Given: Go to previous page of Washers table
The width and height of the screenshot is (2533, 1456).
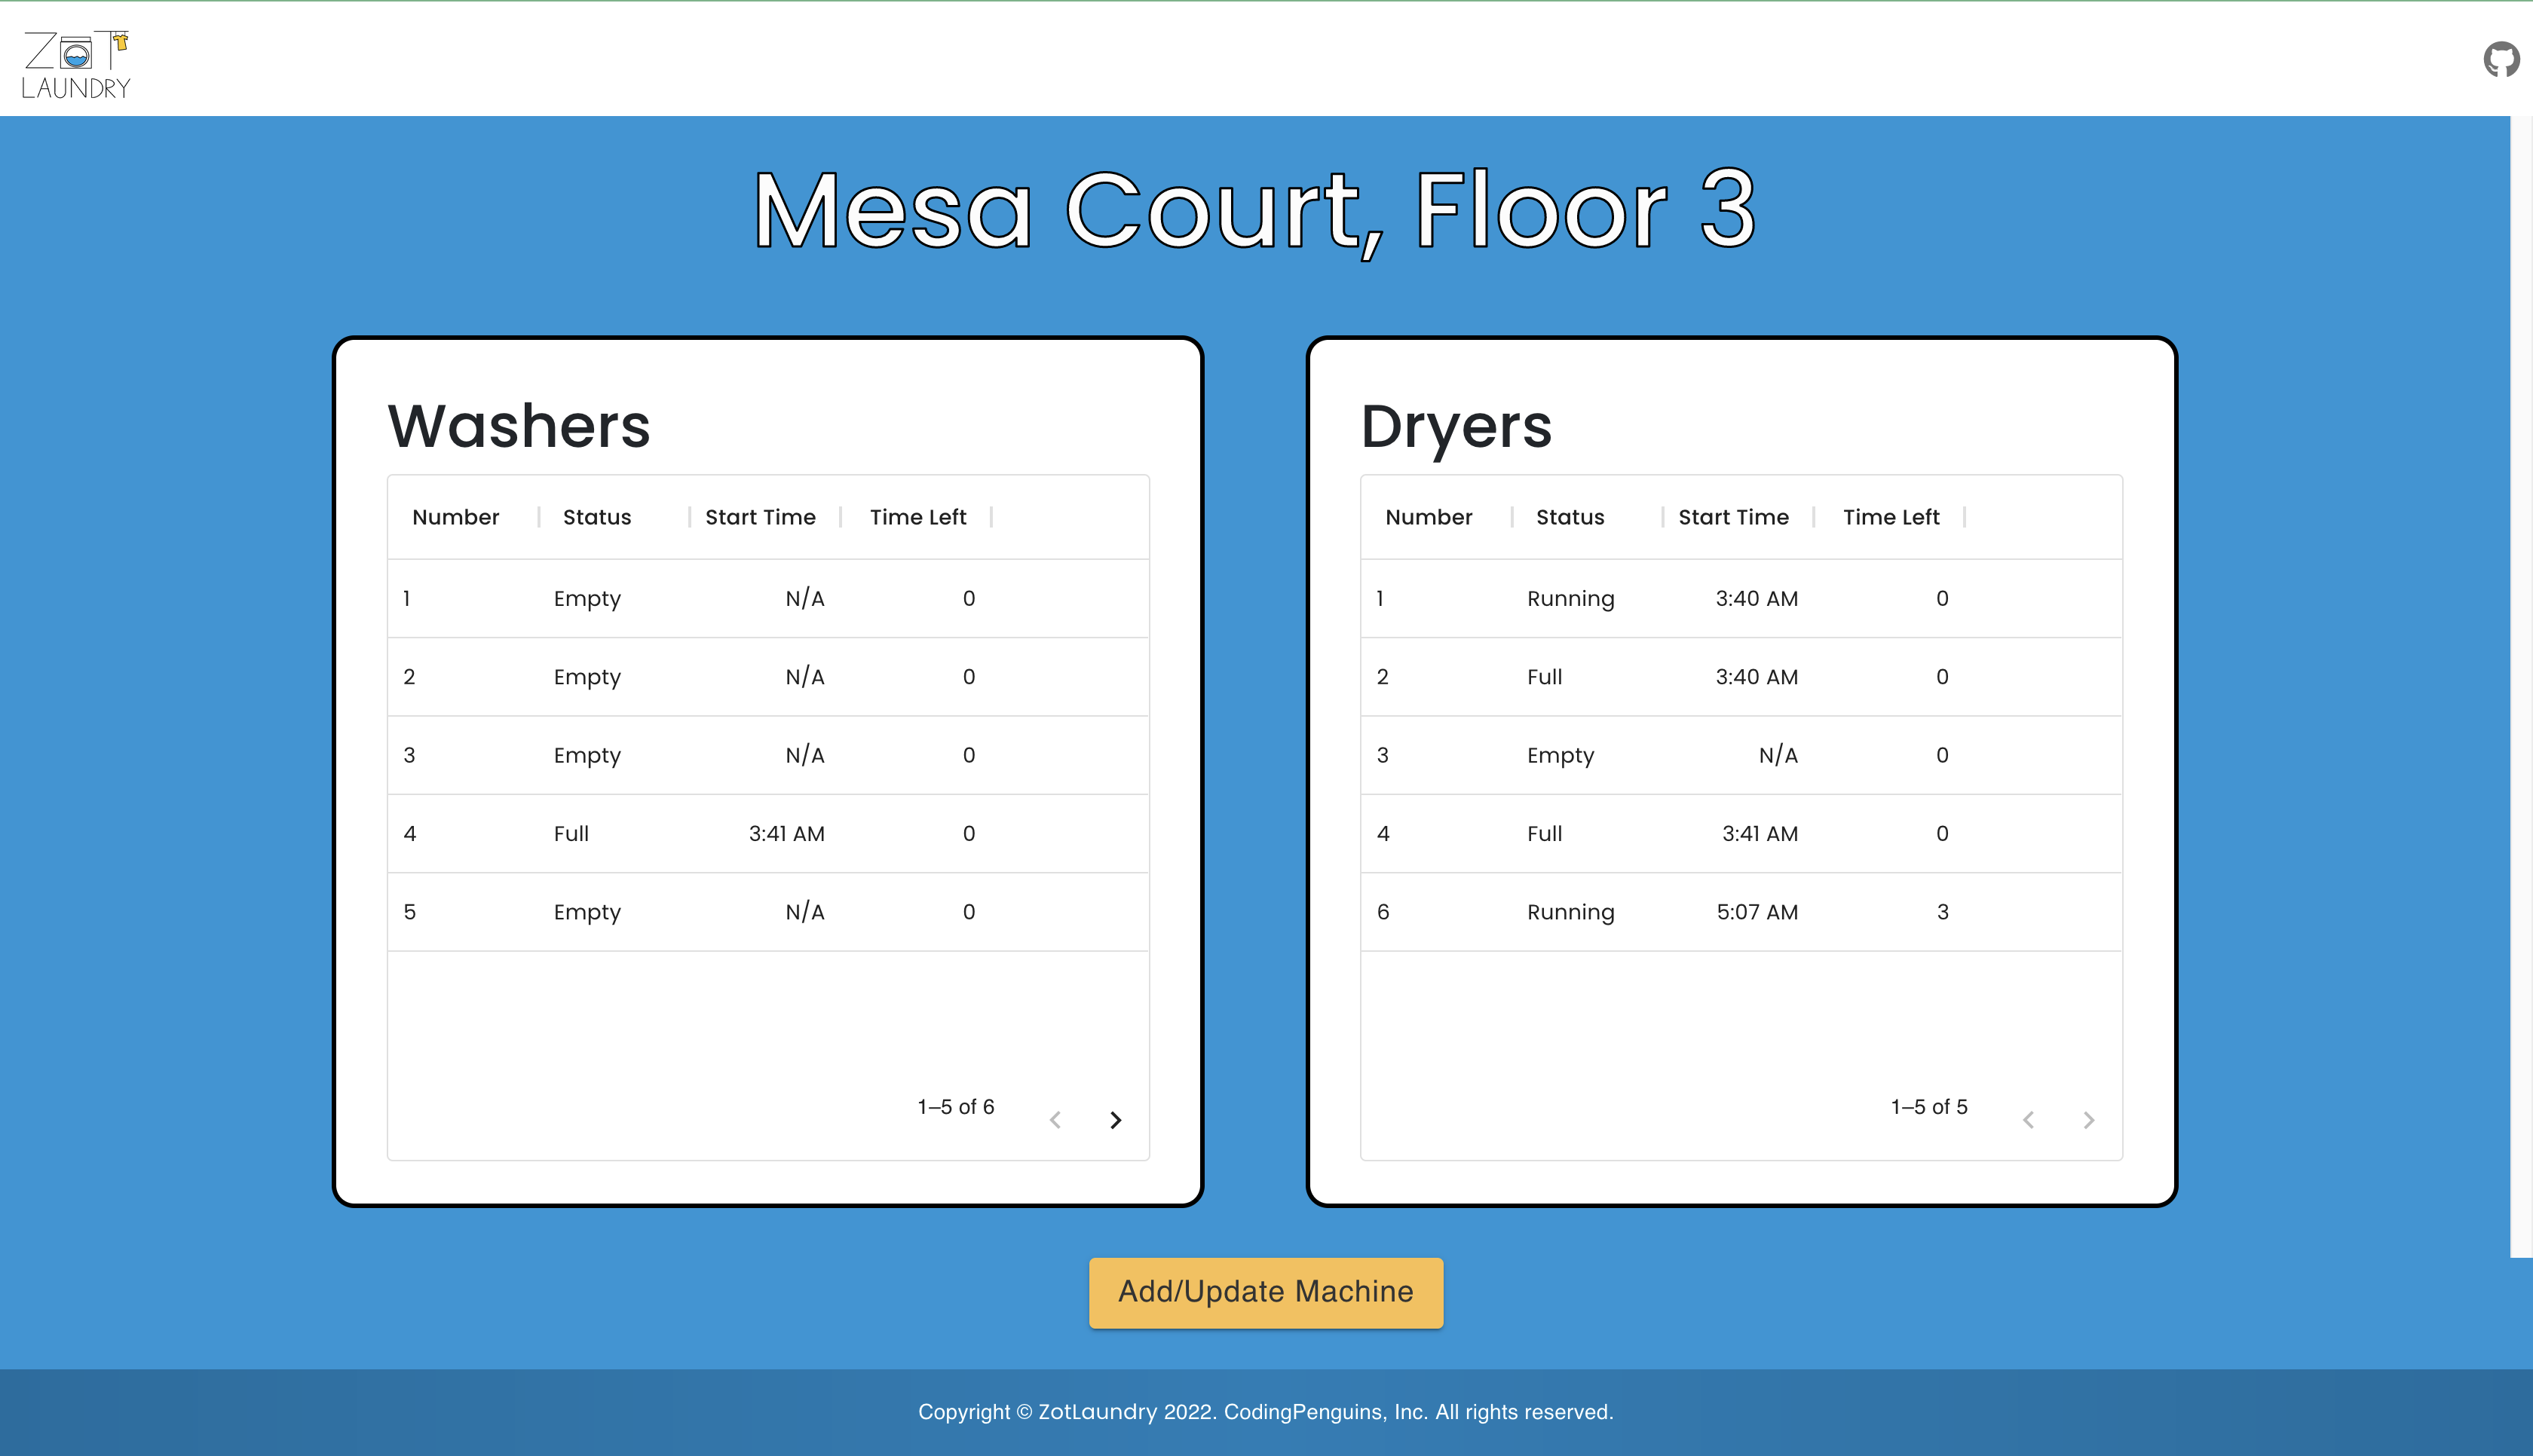Looking at the screenshot, I should [1055, 1120].
